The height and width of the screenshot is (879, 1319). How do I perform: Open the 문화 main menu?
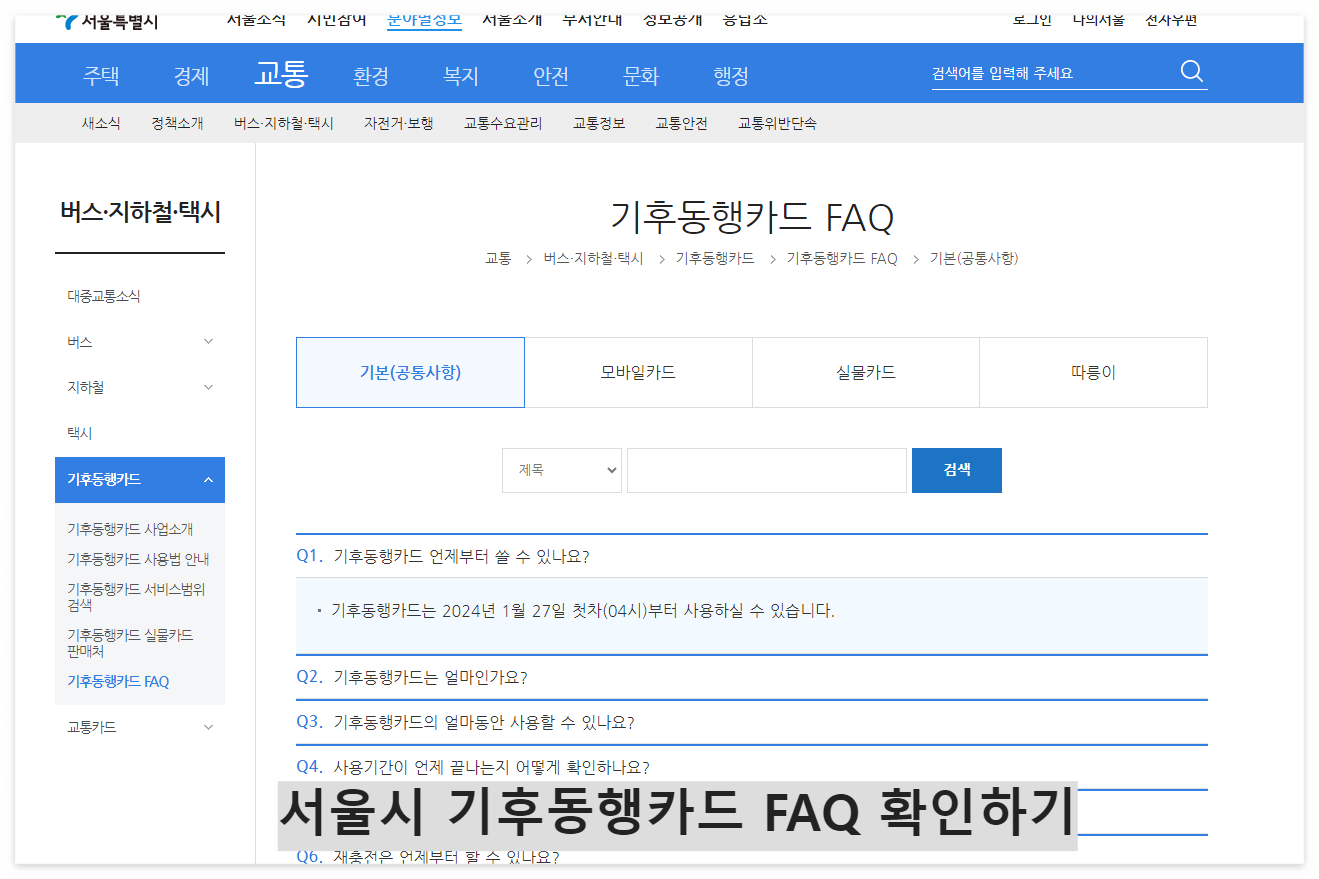641,76
